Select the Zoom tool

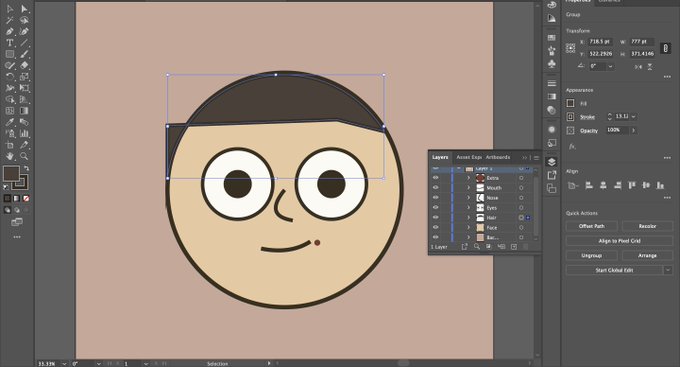pyautogui.click(x=24, y=156)
